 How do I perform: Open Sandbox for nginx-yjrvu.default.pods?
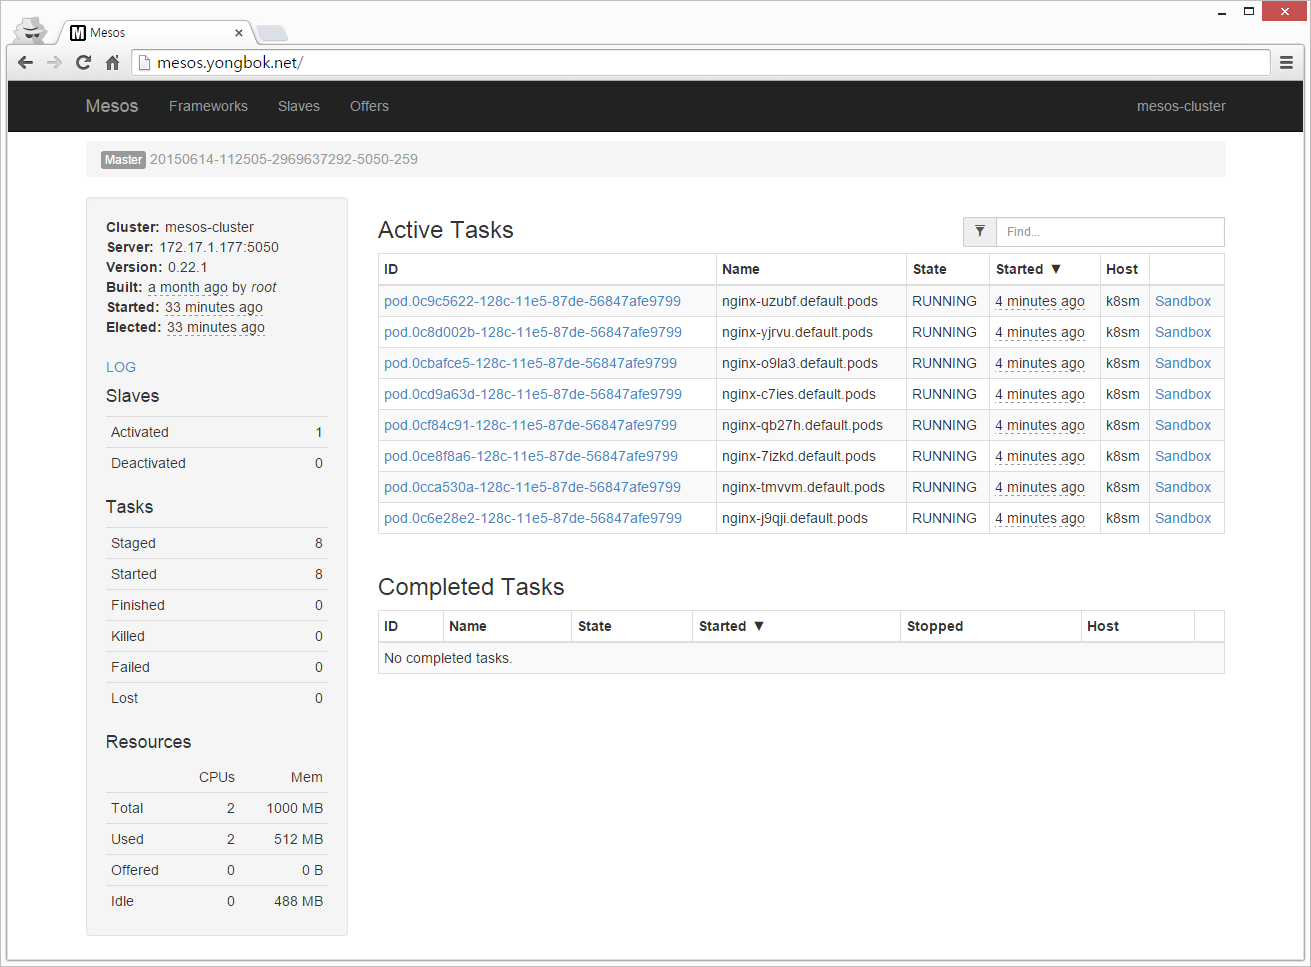pos(1183,332)
